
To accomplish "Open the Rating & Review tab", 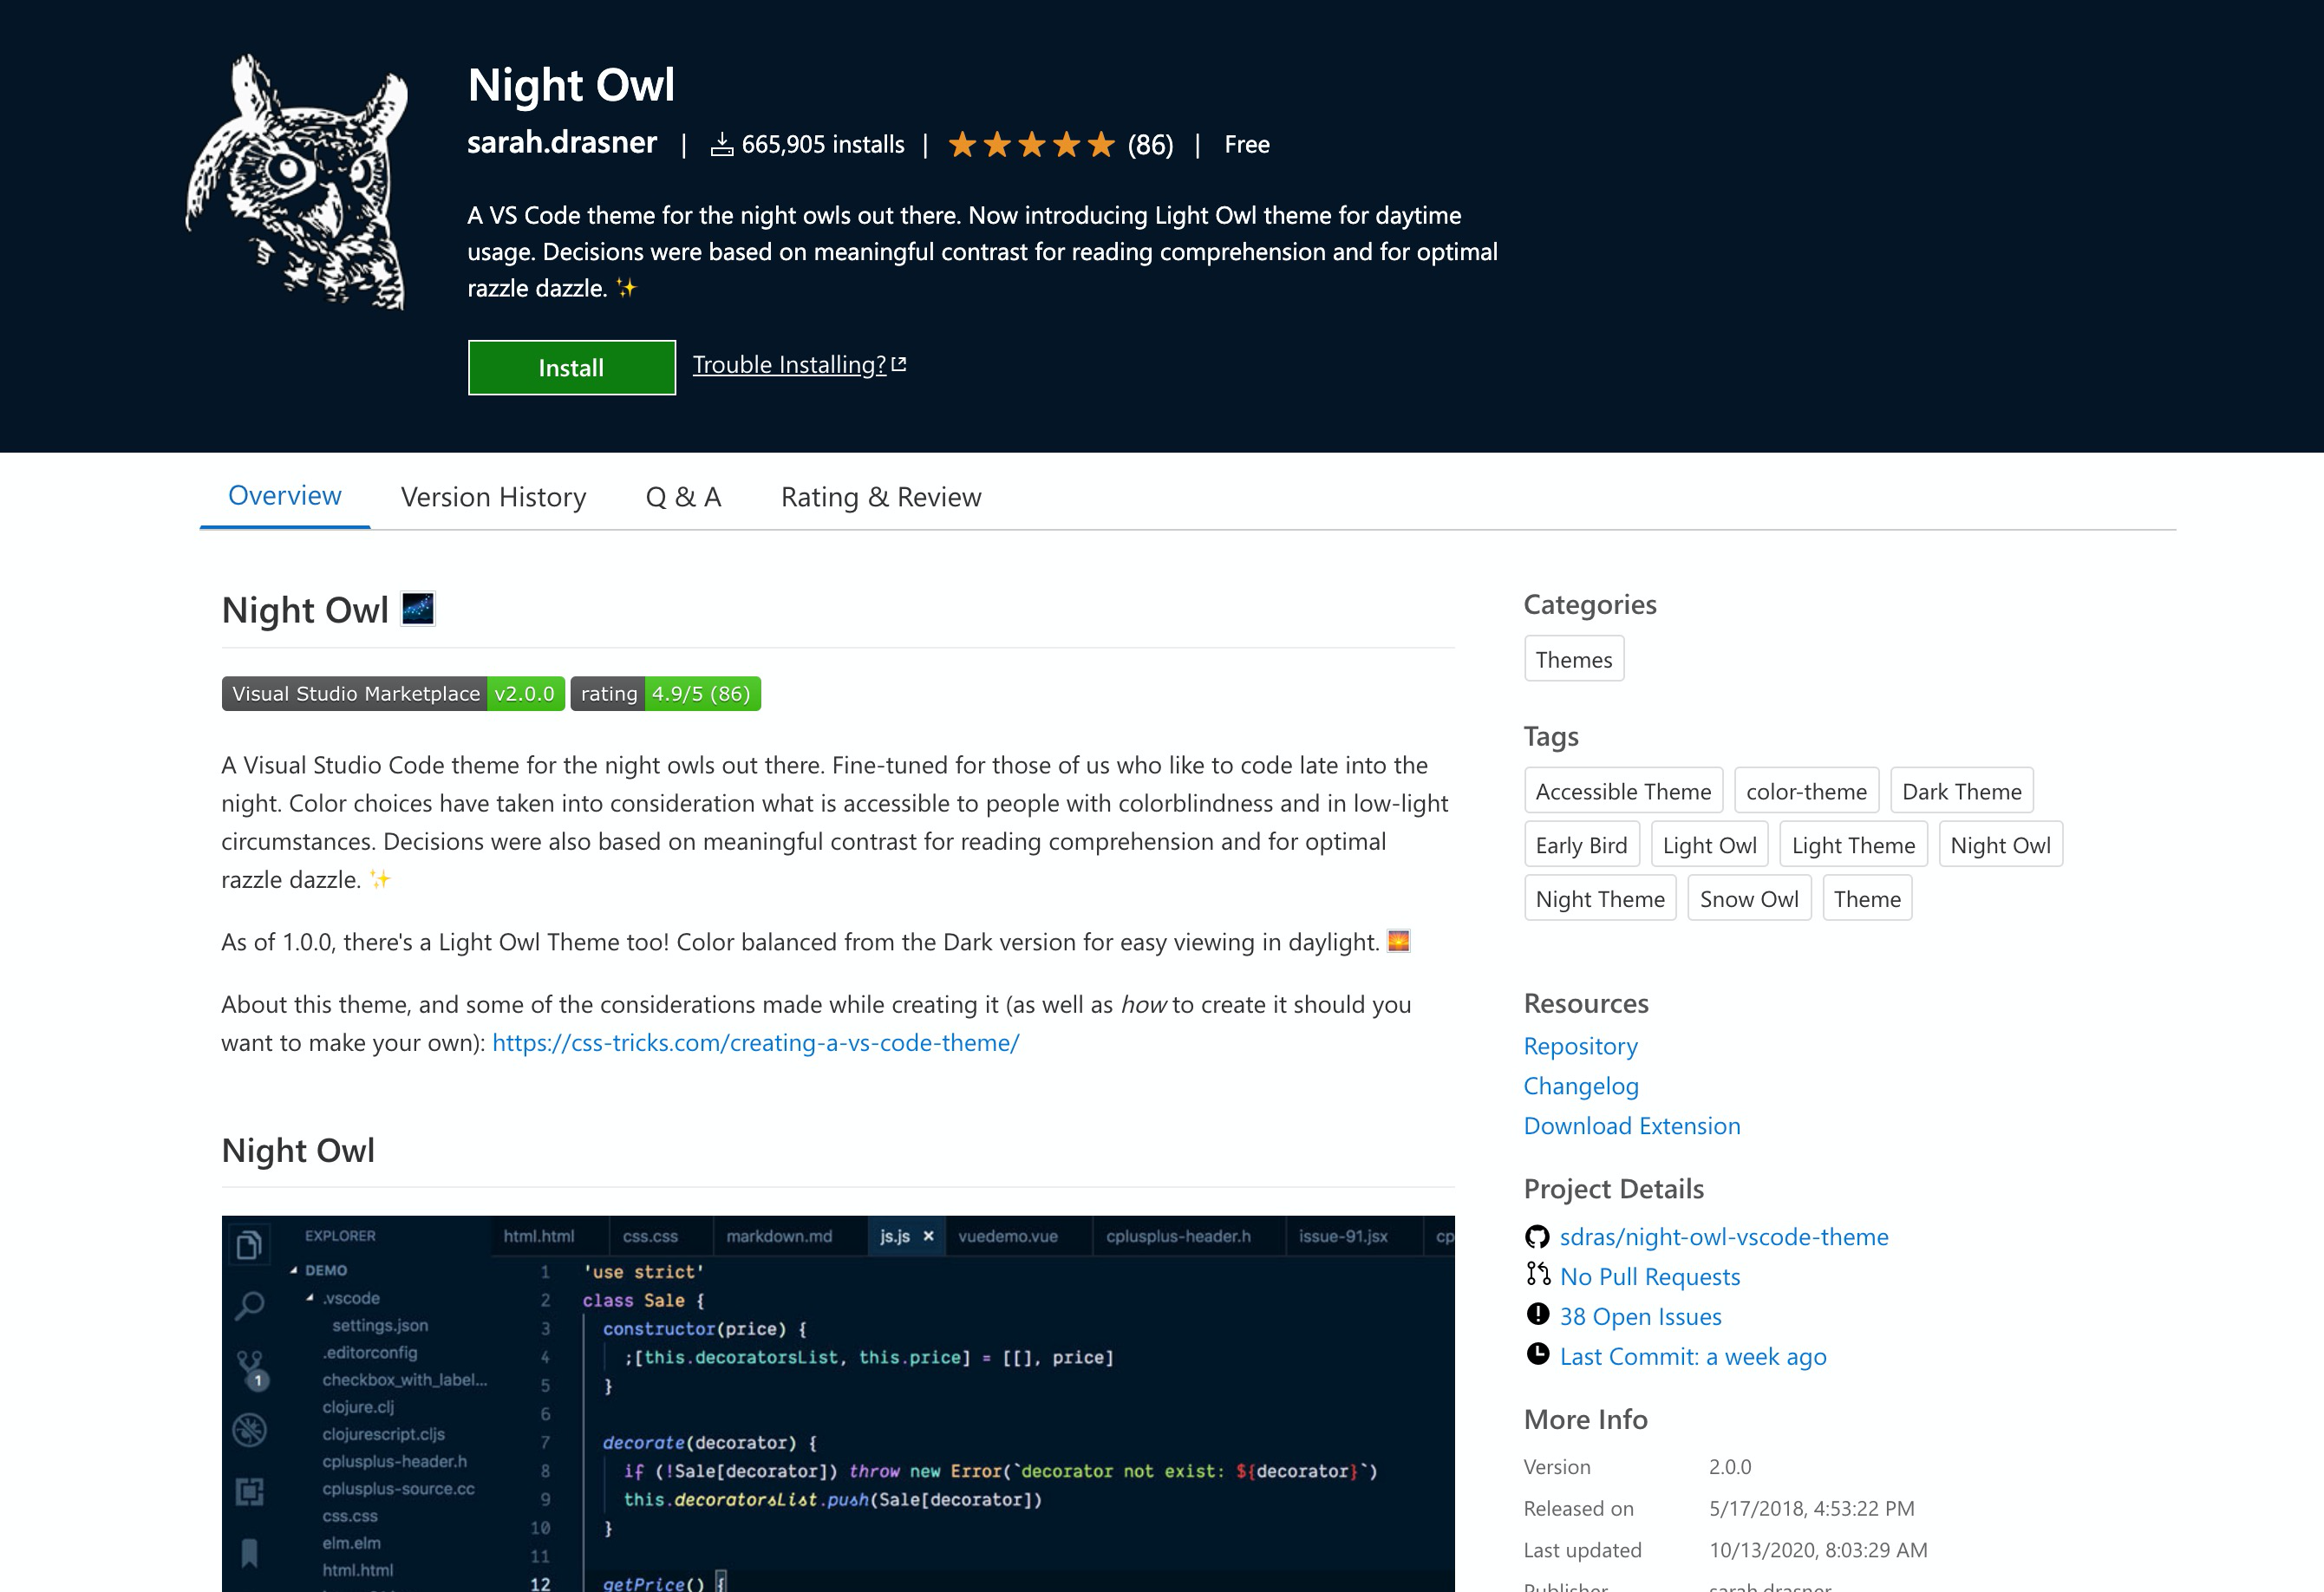I will tap(881, 497).
